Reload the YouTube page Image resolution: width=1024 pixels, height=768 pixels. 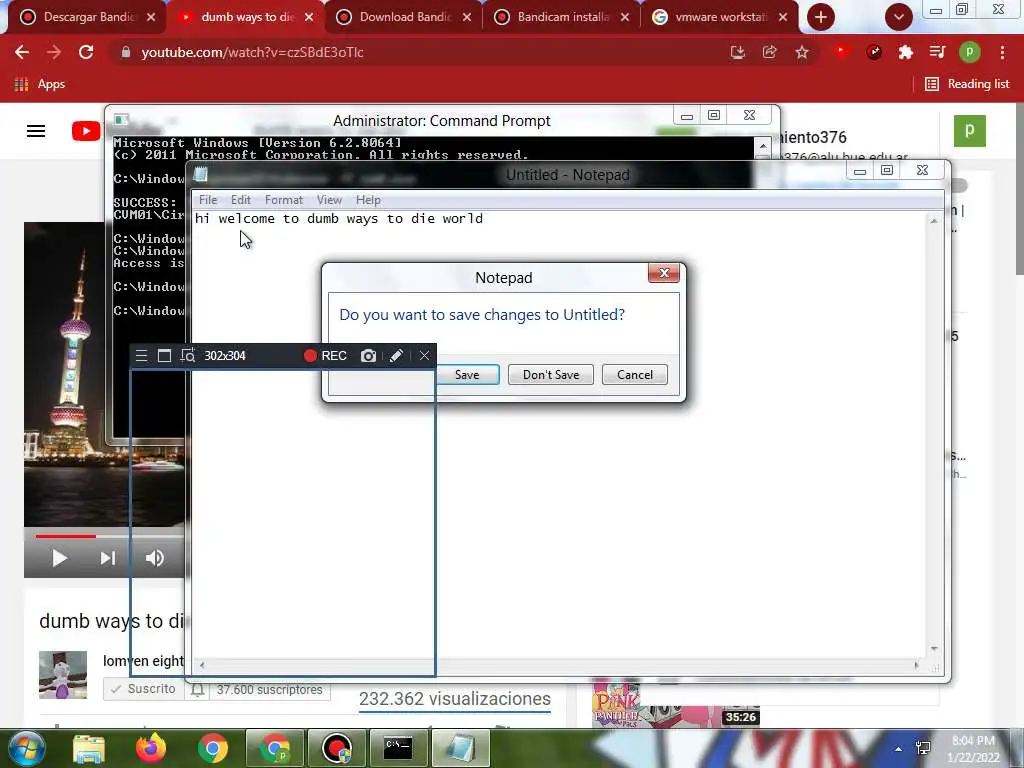tap(86, 52)
